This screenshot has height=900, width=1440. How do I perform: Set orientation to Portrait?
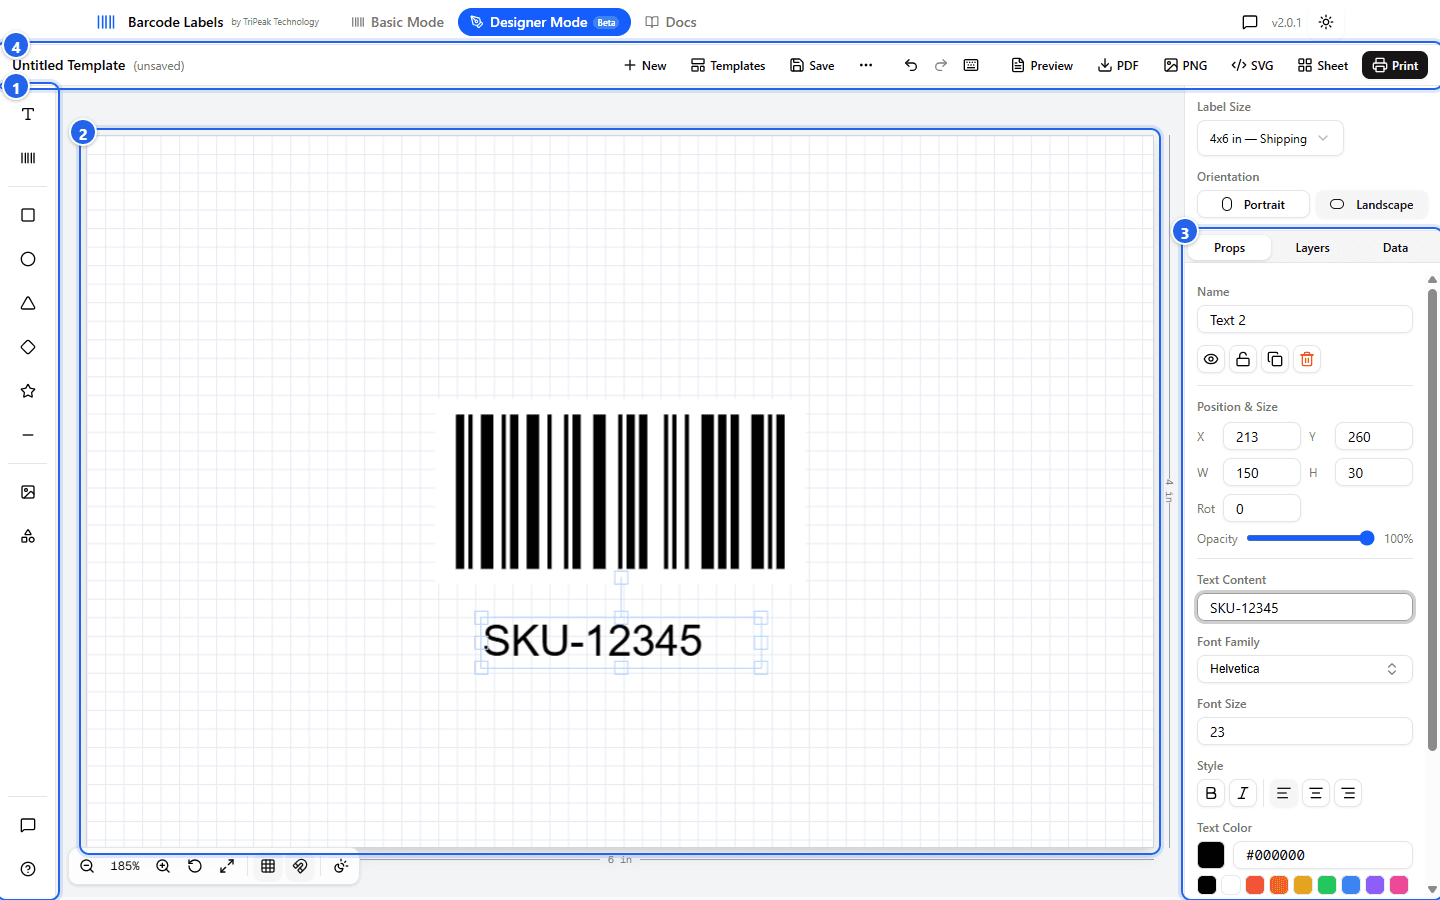(x=1253, y=204)
